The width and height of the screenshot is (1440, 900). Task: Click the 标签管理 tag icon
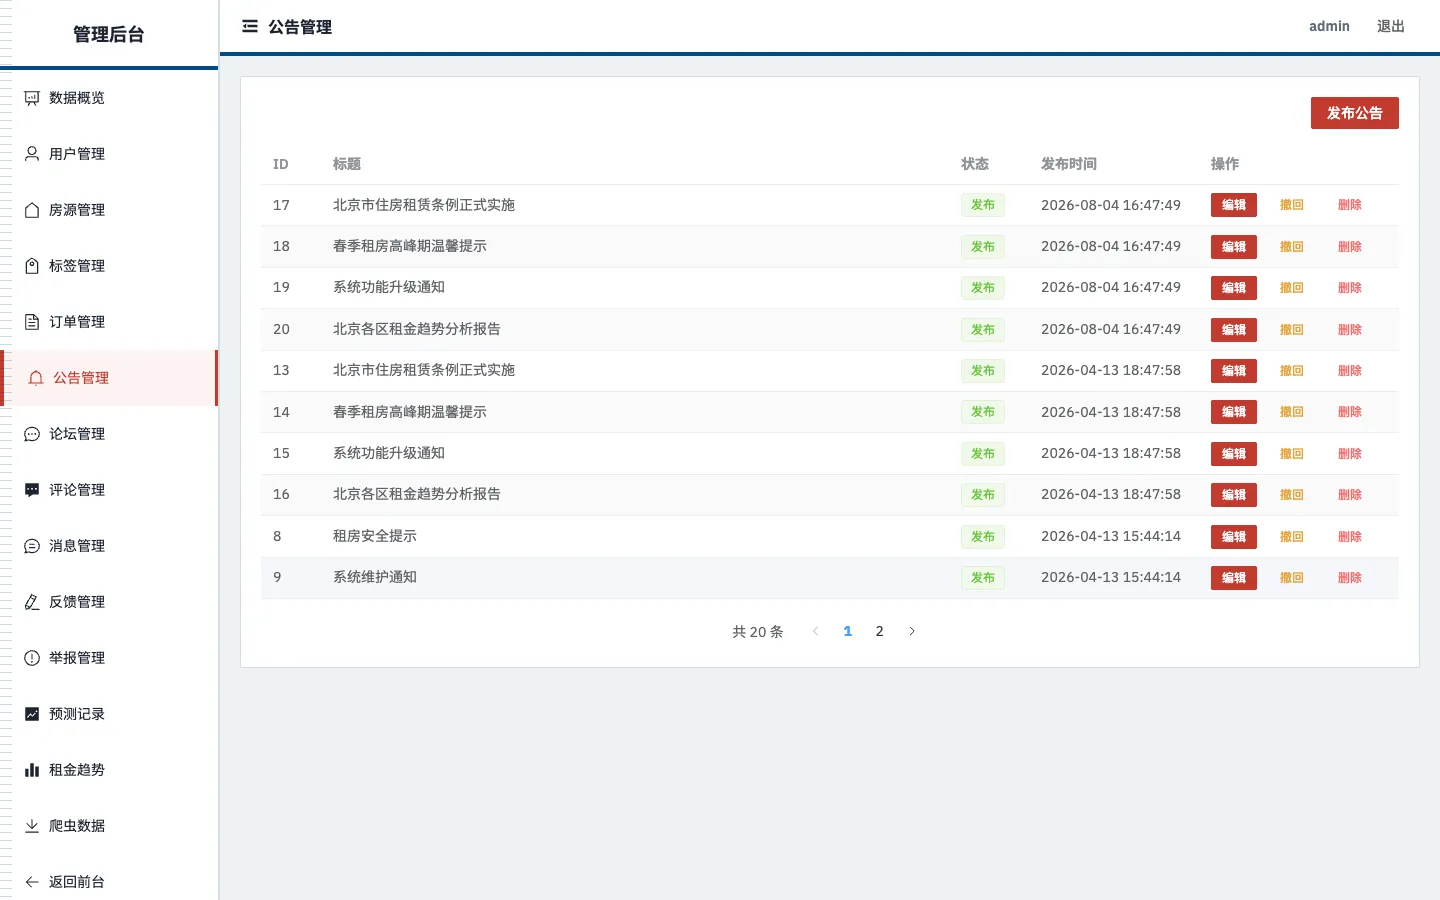pos(32,266)
